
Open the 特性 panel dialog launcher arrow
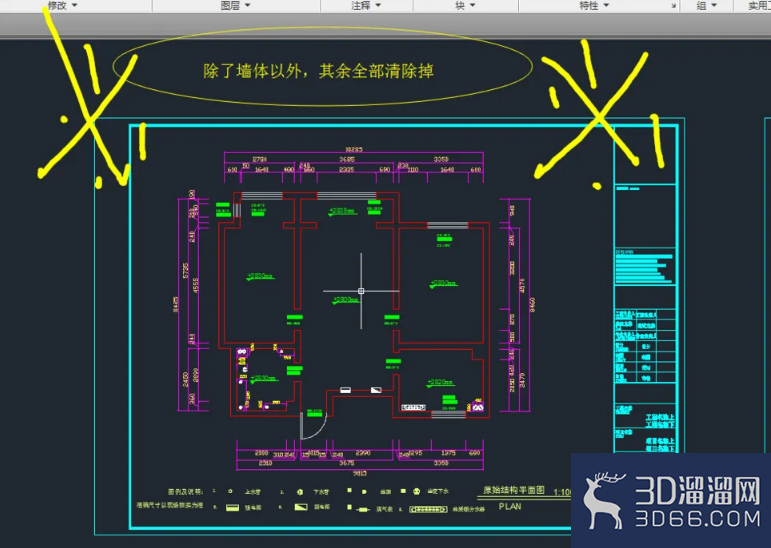point(674,6)
